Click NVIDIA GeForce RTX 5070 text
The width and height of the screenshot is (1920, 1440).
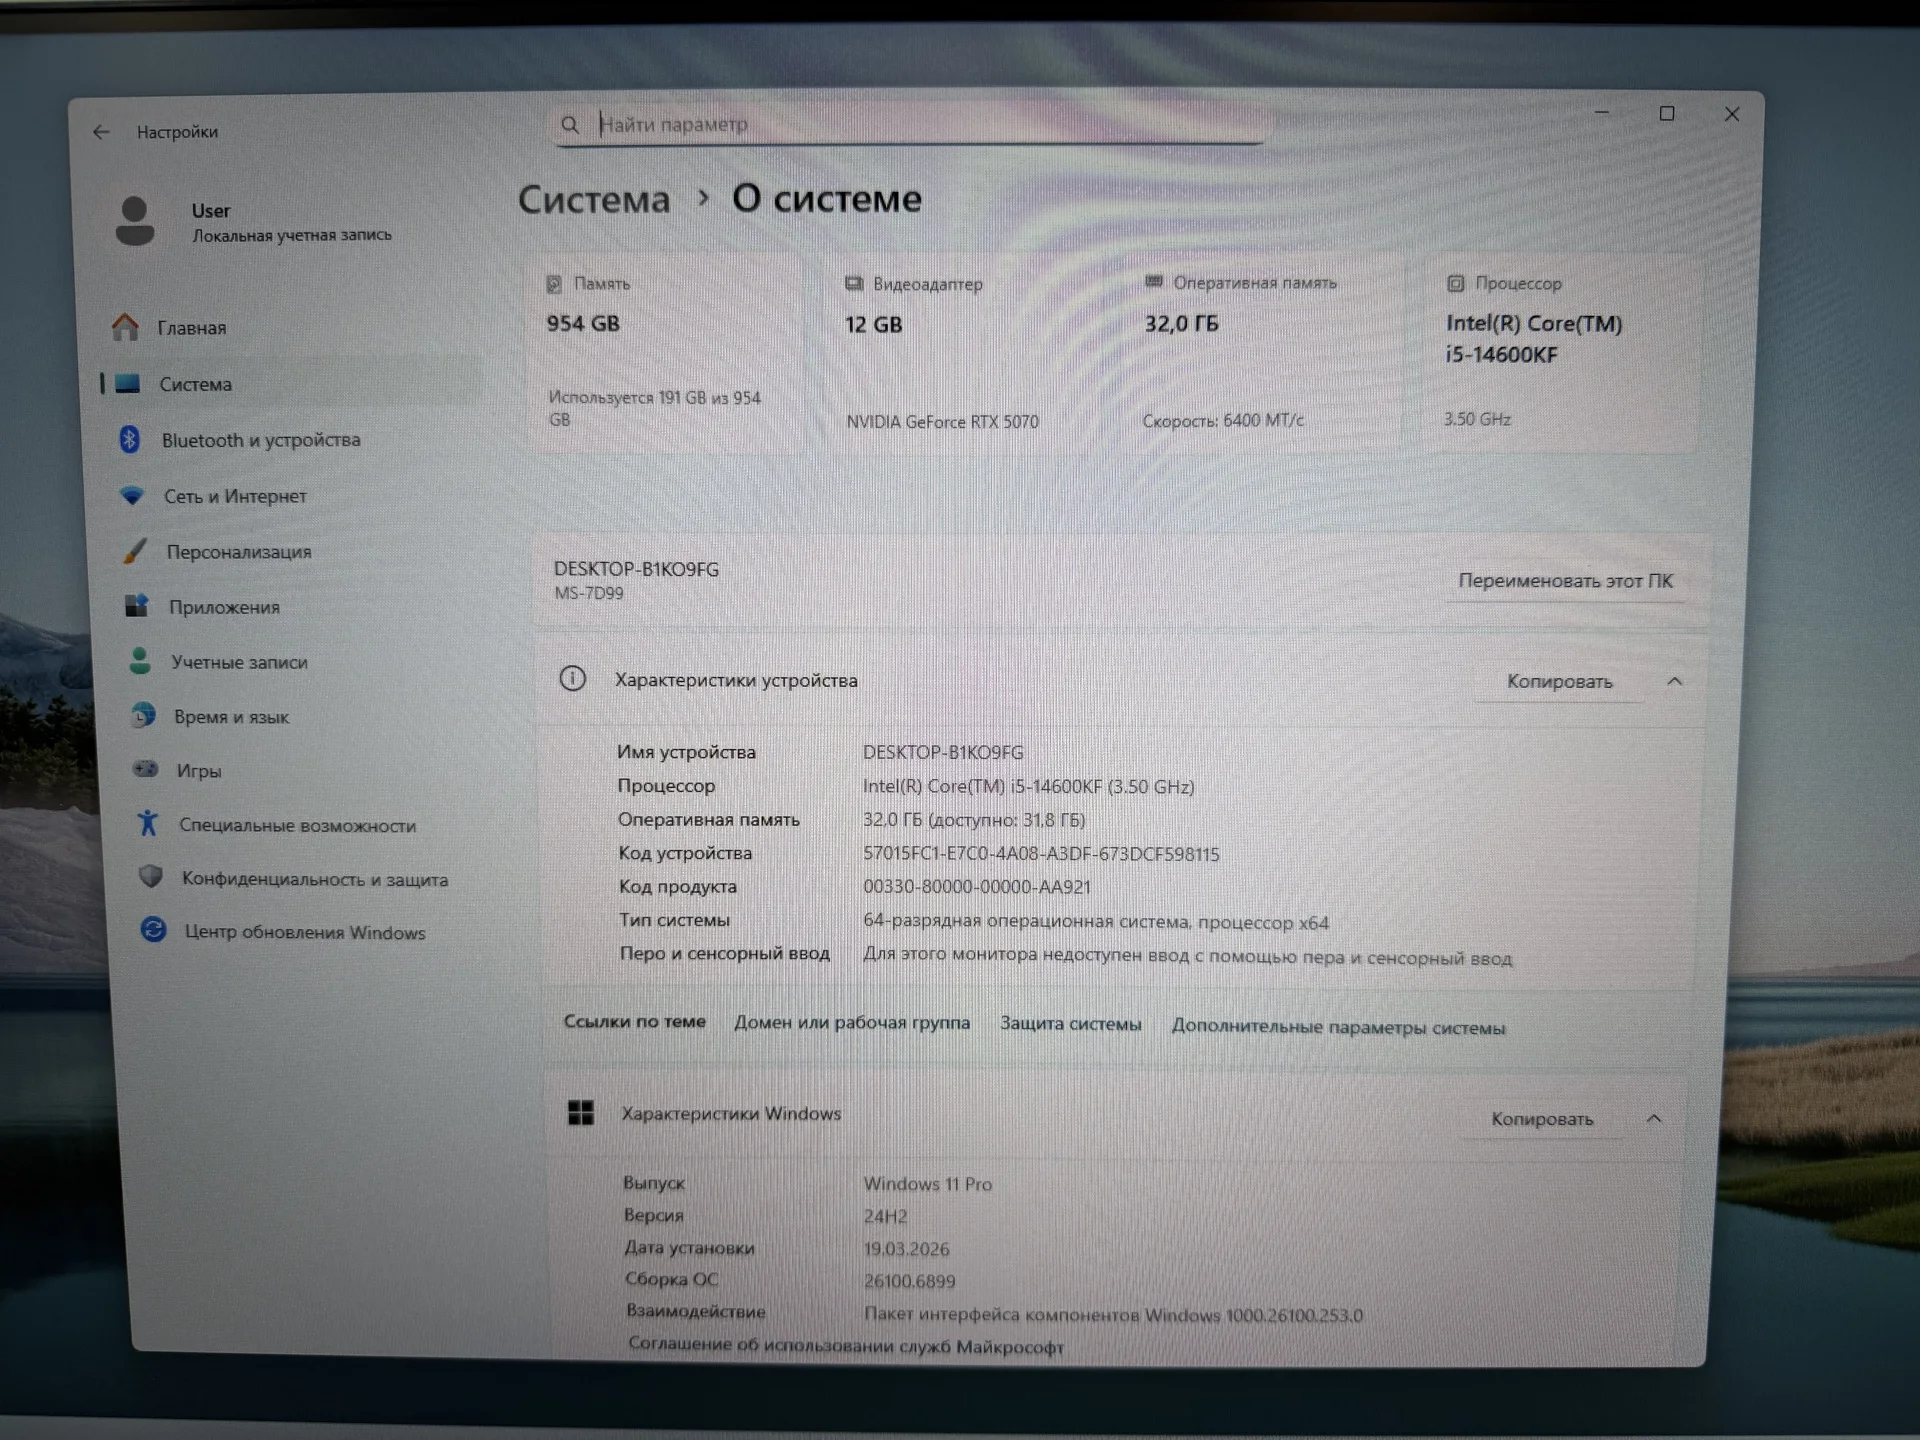(x=943, y=422)
